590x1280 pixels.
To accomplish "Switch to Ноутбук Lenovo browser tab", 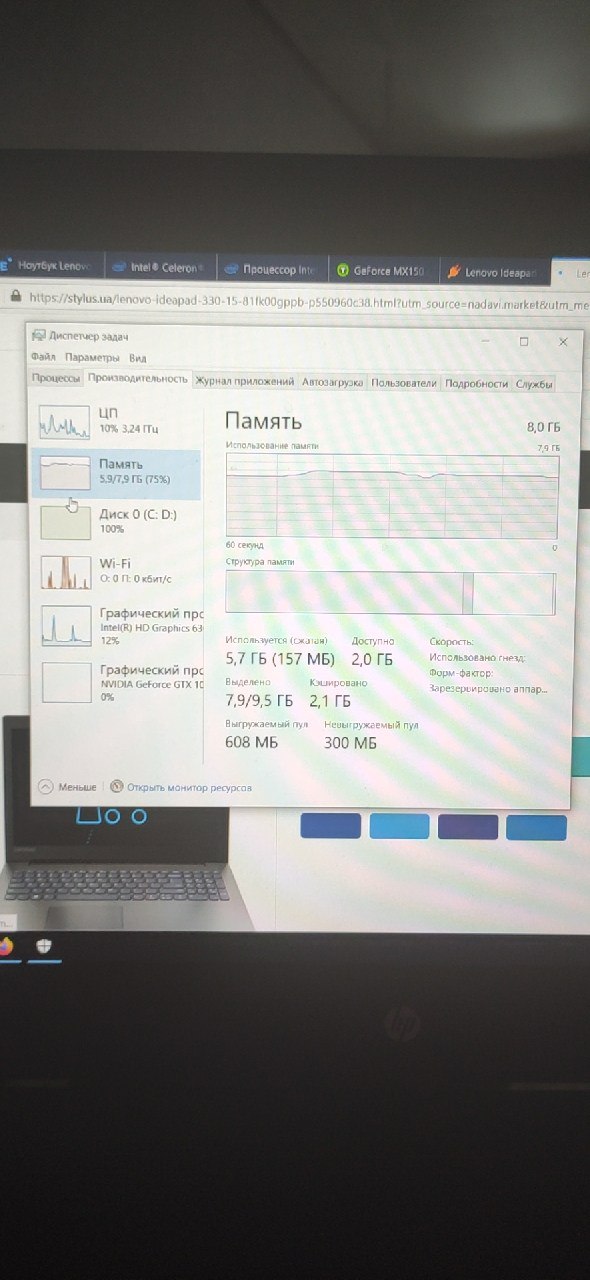I will 50,266.
